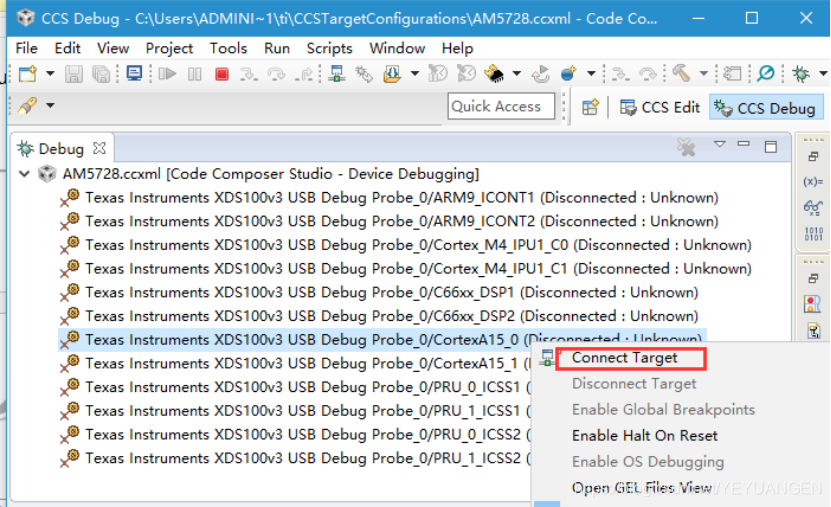Click the red Terminate button in toolbar
The image size is (831, 507).
pos(221,74)
